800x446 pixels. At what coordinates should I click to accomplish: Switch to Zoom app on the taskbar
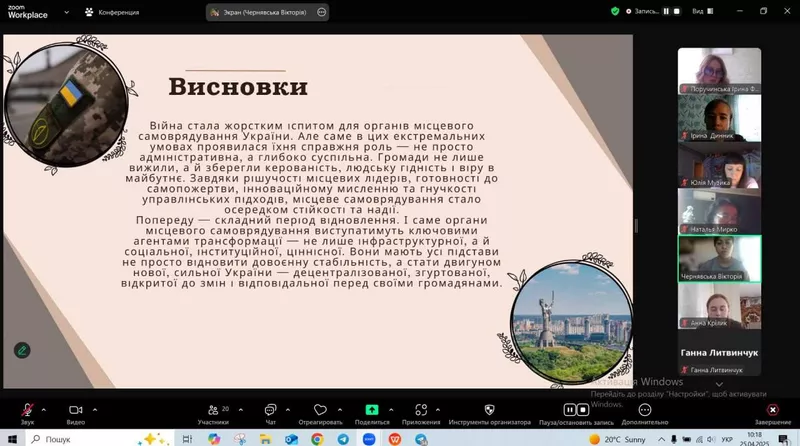point(369,439)
